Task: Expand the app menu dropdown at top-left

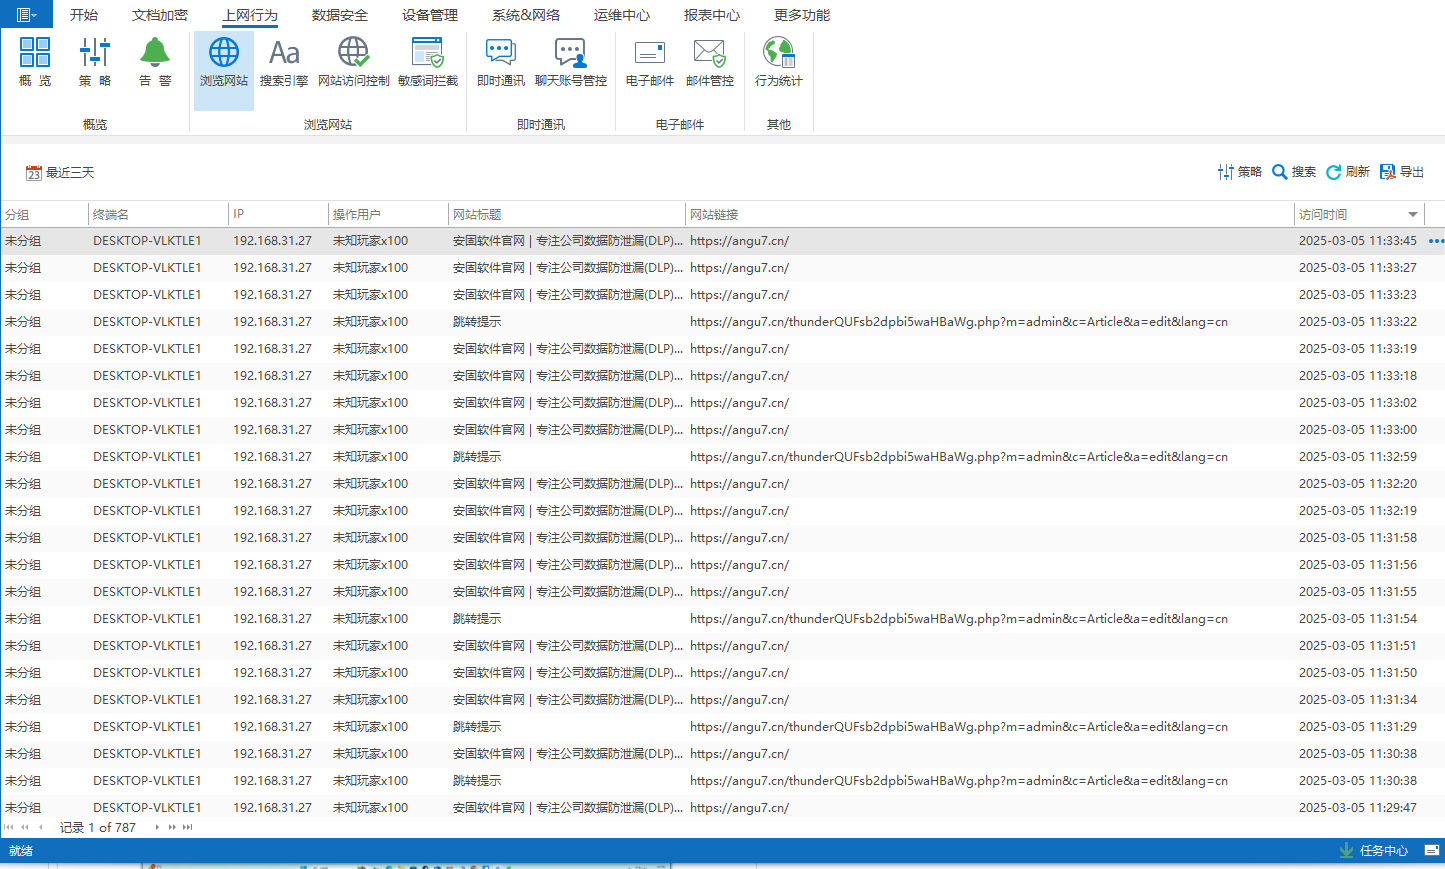Action: coord(26,15)
